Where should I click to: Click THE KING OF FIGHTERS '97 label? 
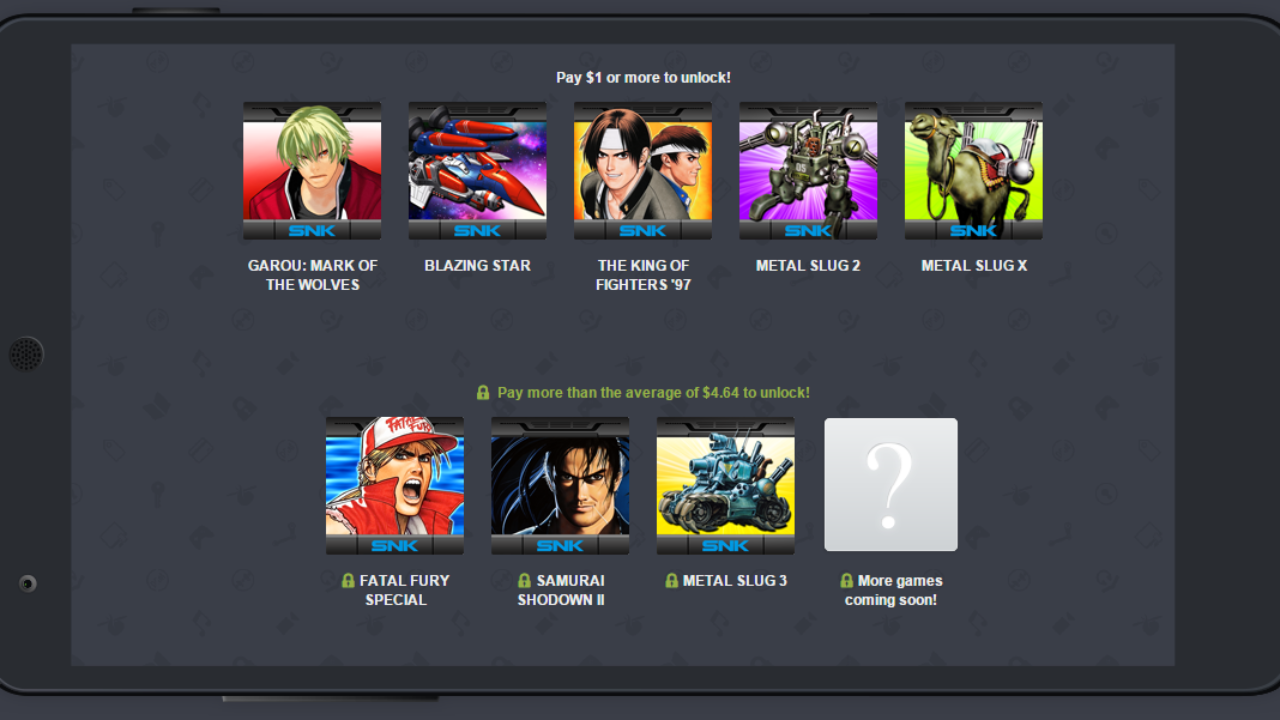[x=643, y=275]
